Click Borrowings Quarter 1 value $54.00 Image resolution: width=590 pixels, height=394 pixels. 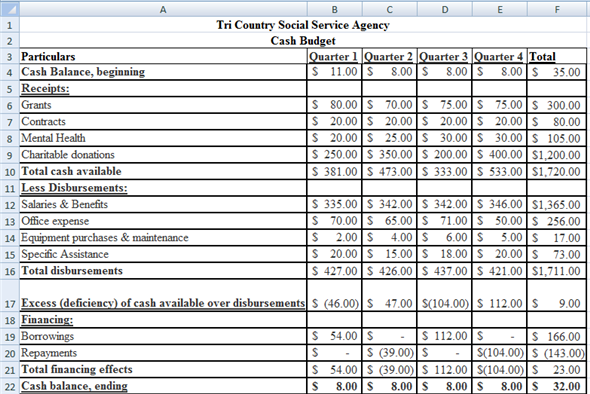335,336
